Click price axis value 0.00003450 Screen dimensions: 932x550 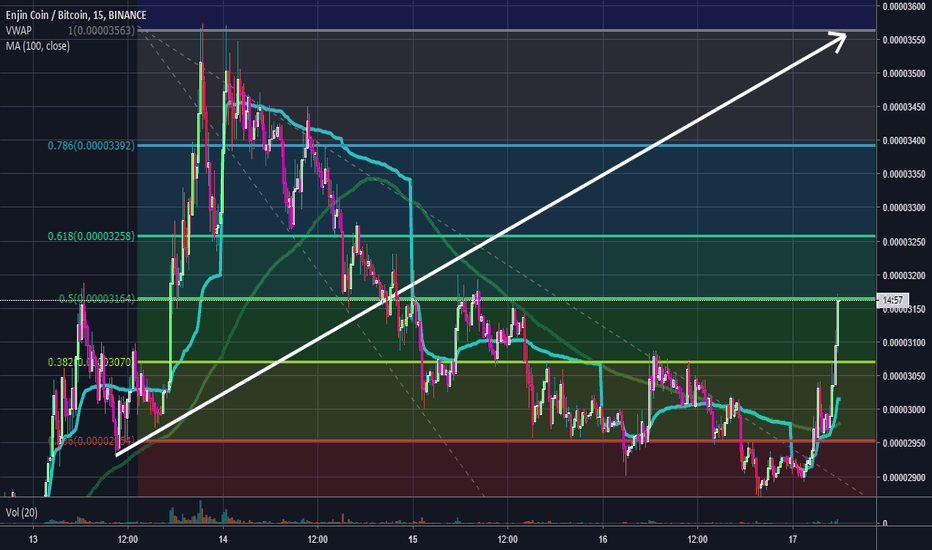click(904, 107)
